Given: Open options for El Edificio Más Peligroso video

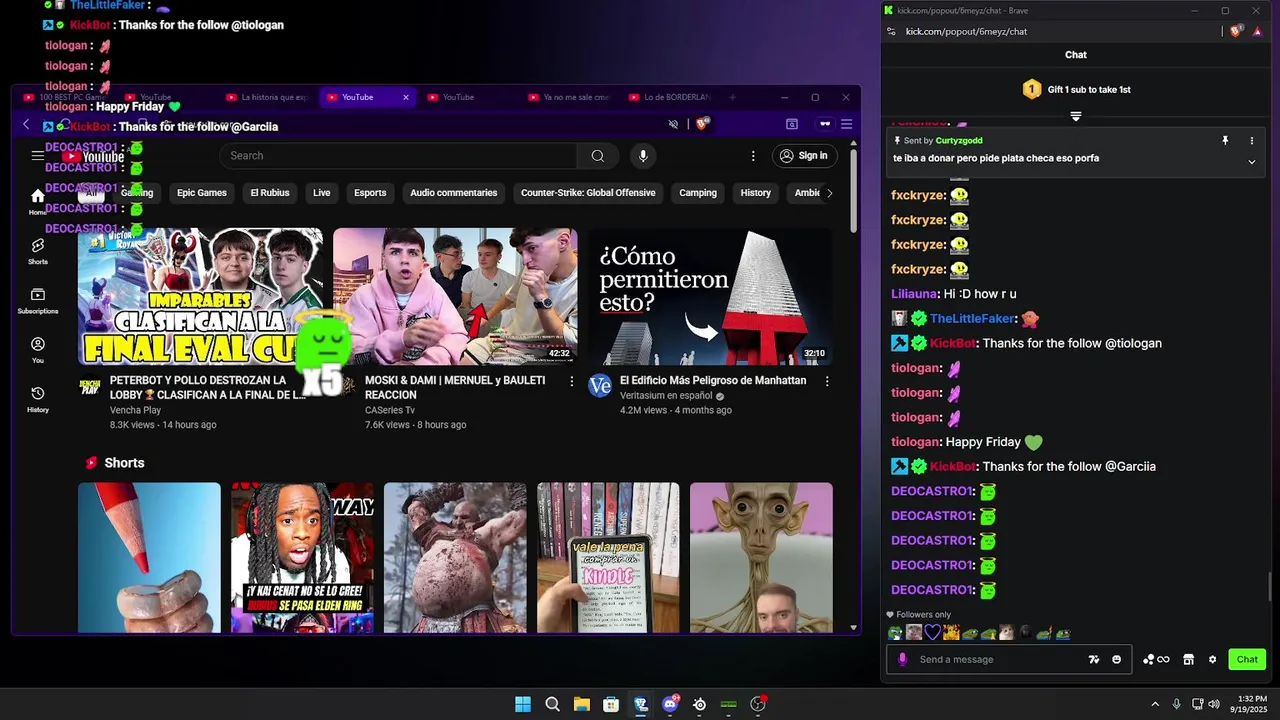Looking at the screenshot, I should pos(827,381).
